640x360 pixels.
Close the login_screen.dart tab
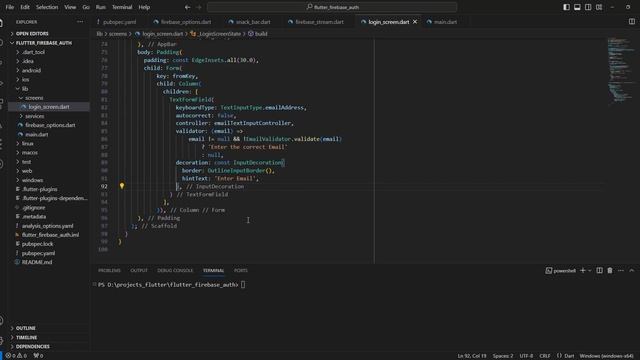coord(415,22)
